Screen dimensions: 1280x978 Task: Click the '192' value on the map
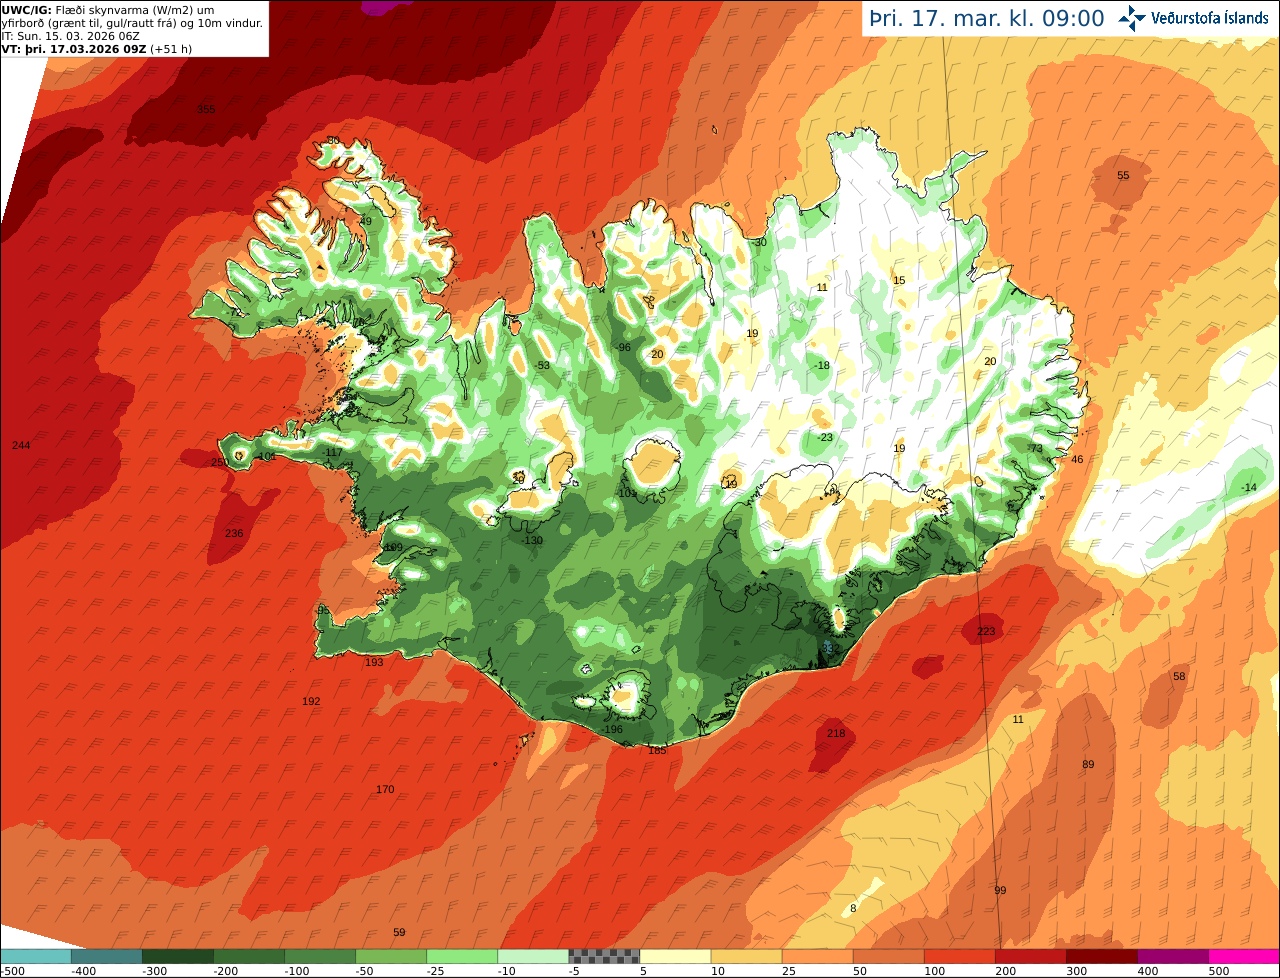point(311,701)
